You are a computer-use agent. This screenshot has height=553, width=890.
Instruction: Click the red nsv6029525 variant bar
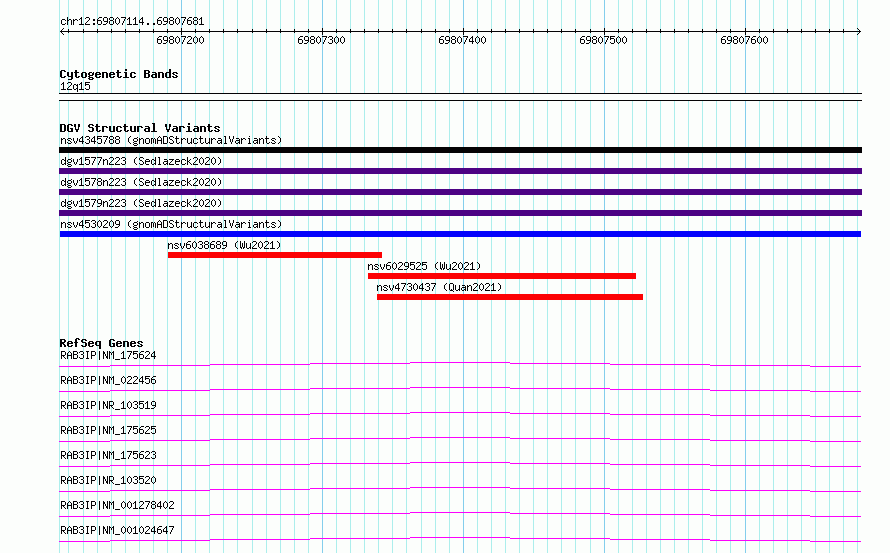click(x=502, y=276)
